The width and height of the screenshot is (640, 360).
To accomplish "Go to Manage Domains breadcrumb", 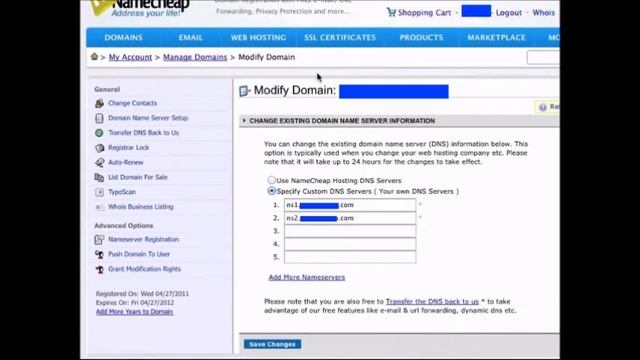I will coord(195,57).
